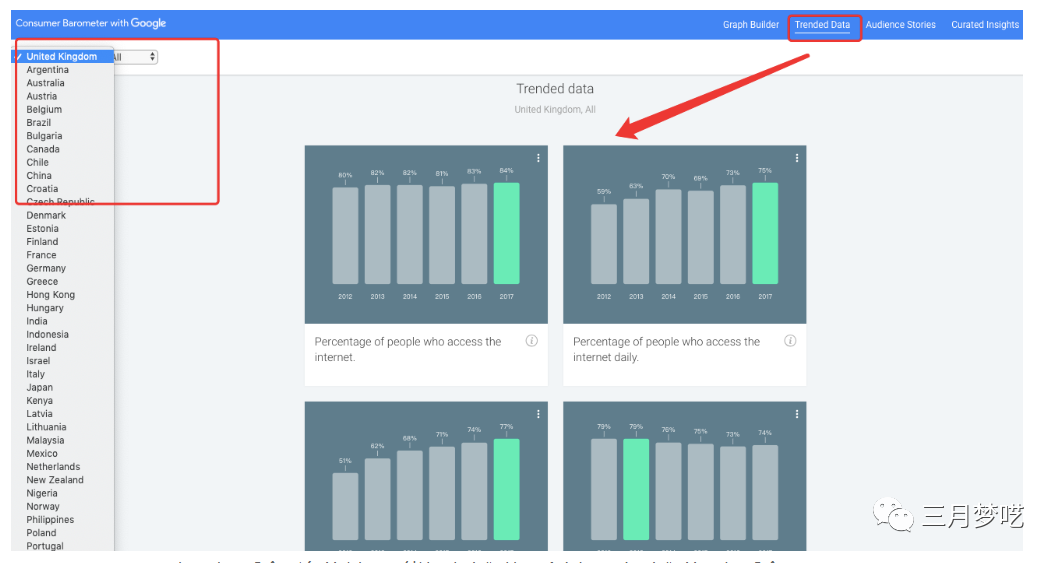Open three-dot menu on internet access chart
Image resolution: width=1059 pixels, height=563 pixels.
click(x=538, y=158)
